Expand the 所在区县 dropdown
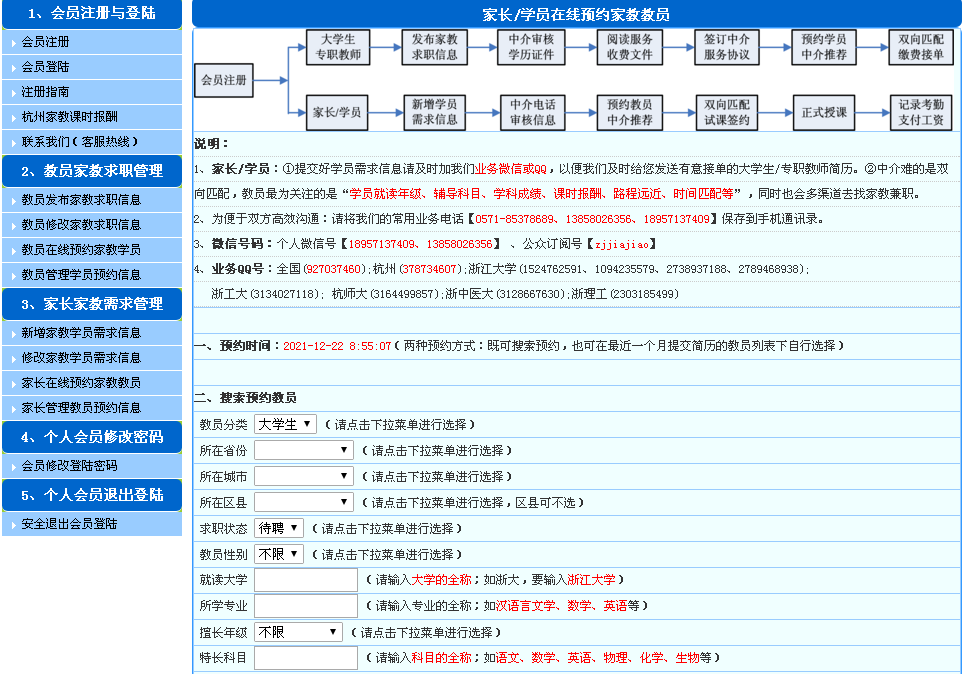The image size is (964, 674). (303, 502)
